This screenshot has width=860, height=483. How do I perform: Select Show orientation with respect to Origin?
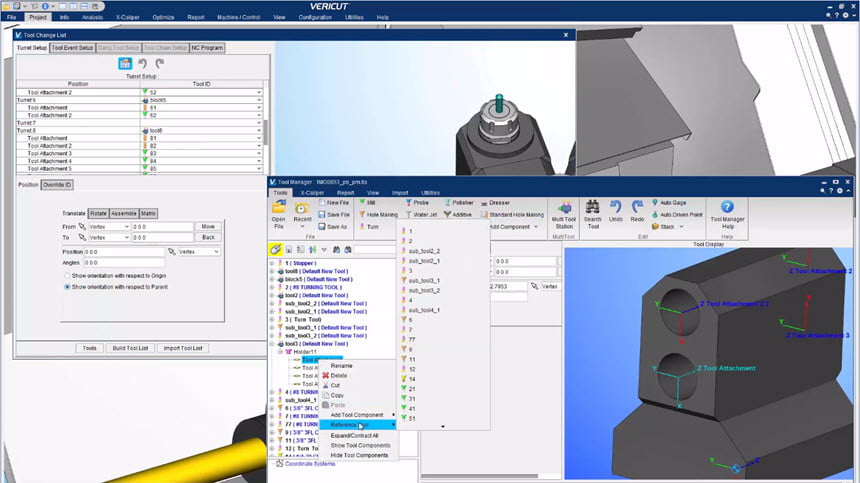(x=67, y=276)
